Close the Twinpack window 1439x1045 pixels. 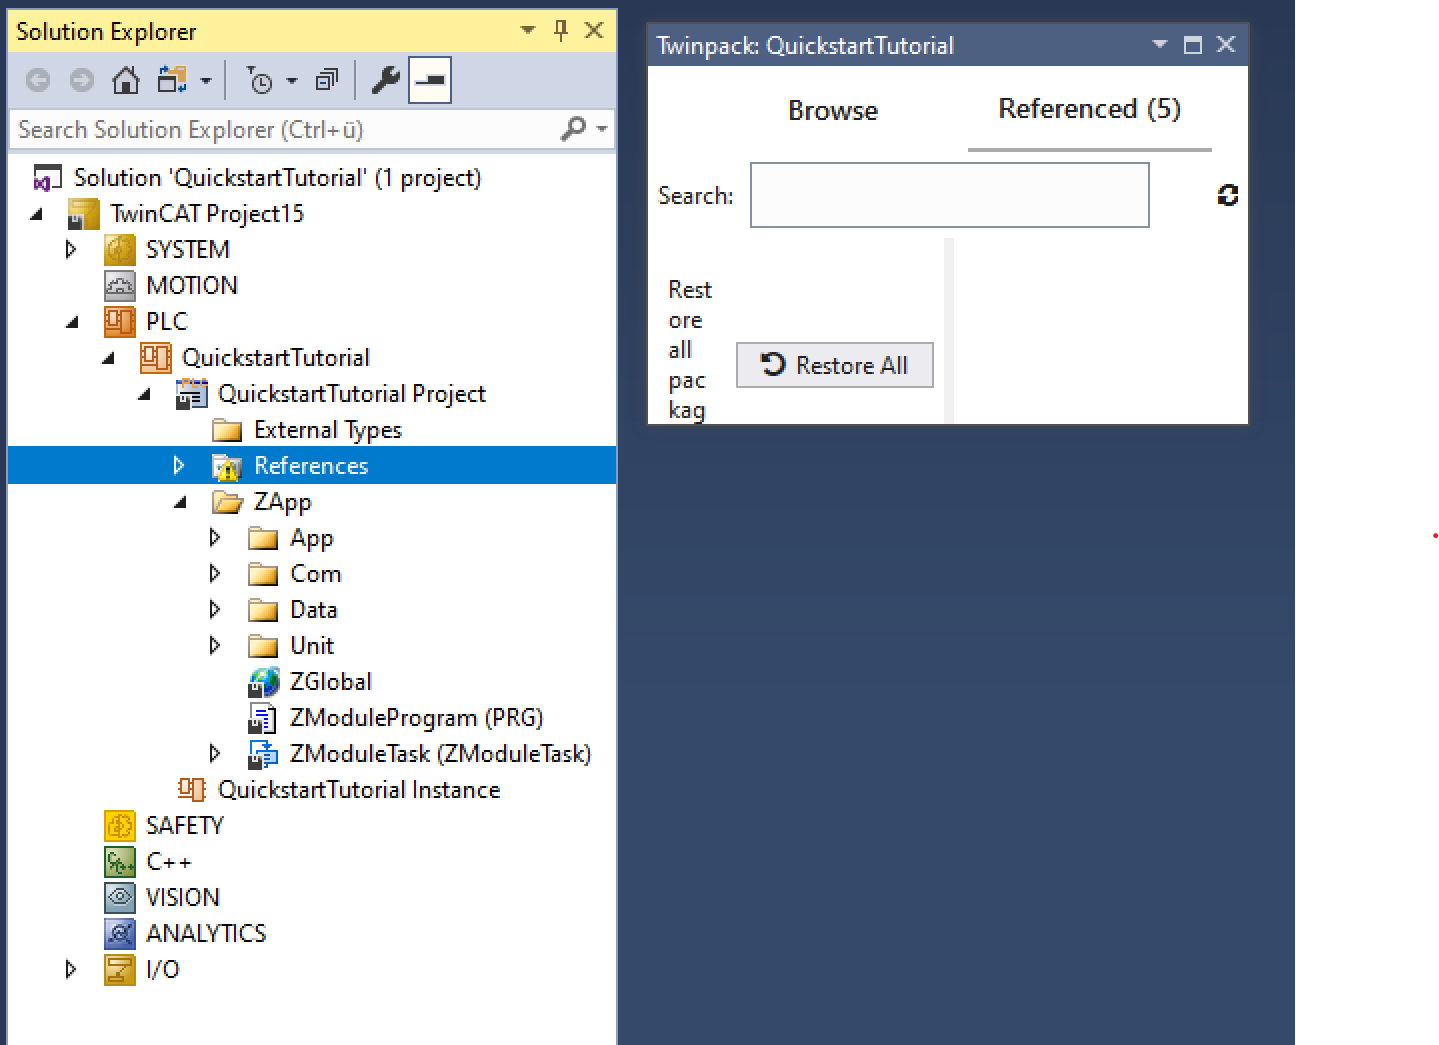coord(1226,44)
